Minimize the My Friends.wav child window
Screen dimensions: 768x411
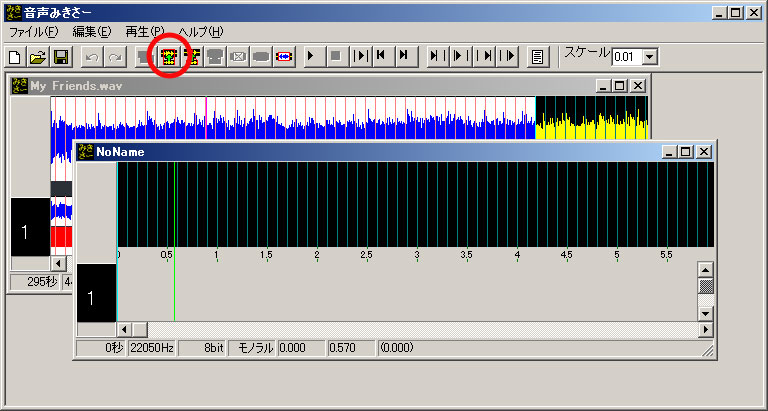(604, 86)
